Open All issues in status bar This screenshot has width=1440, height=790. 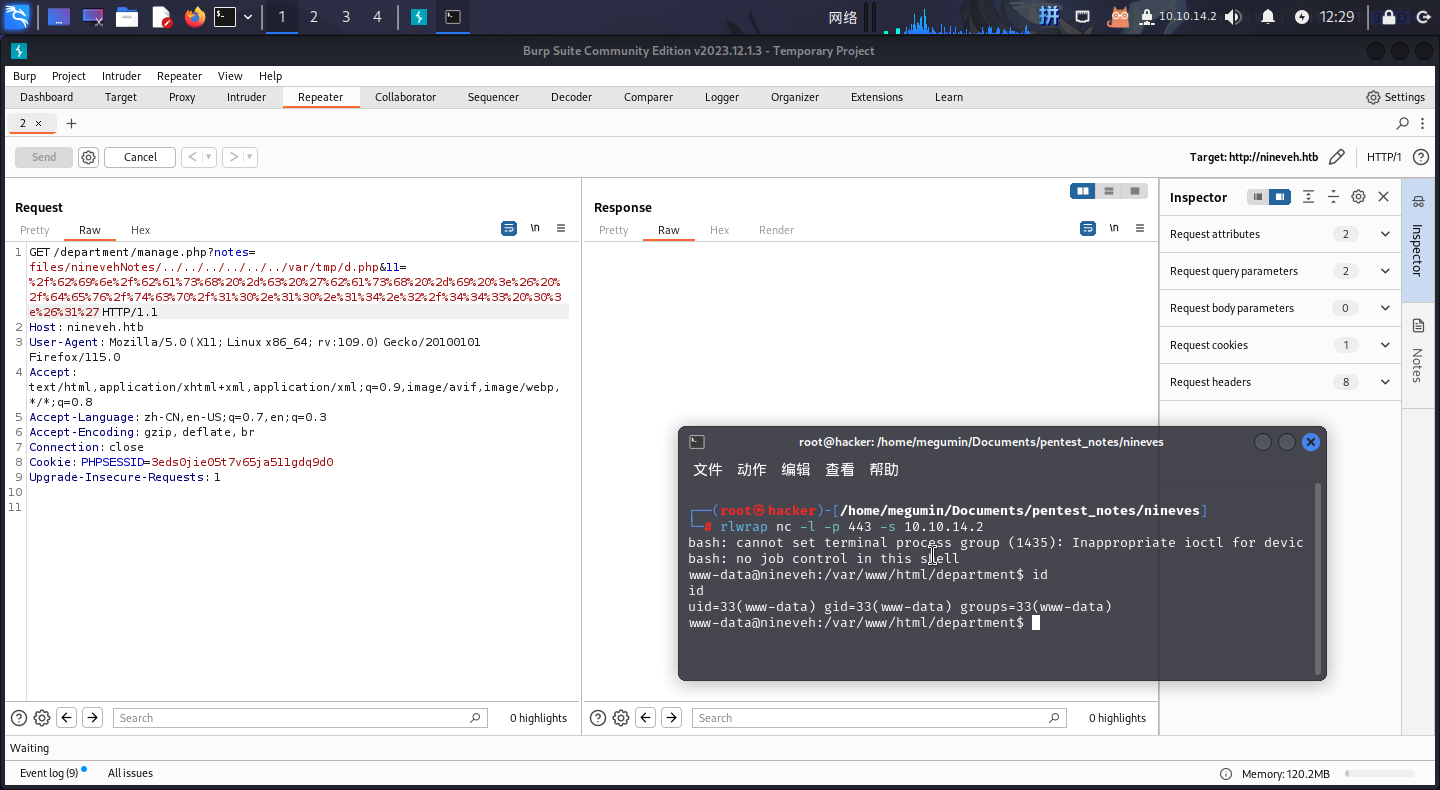(130, 773)
